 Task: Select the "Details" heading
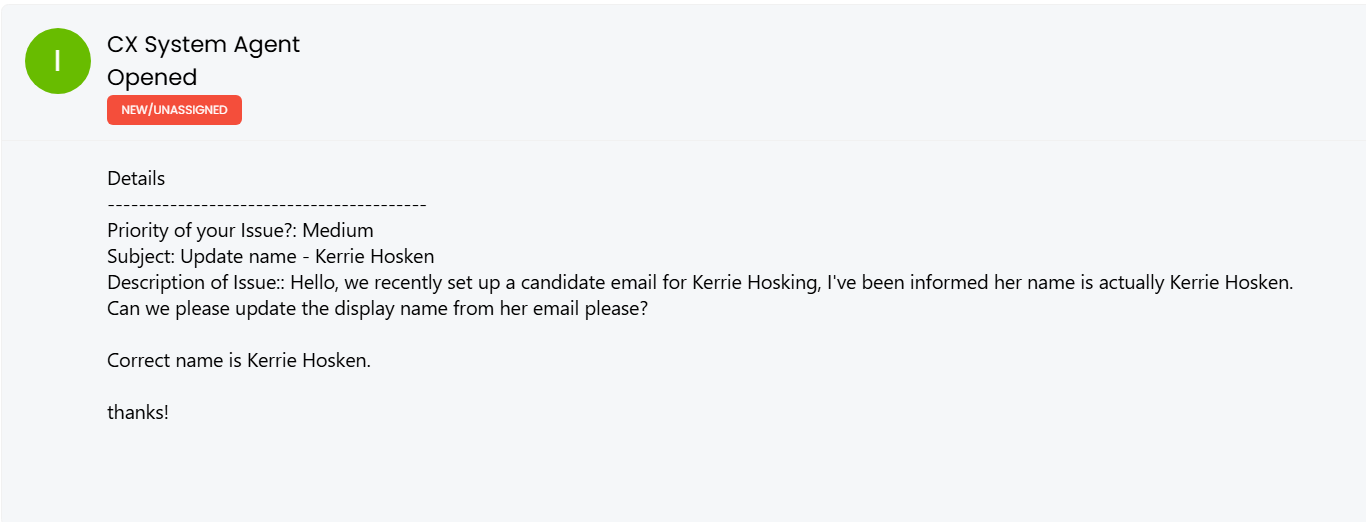[x=136, y=179]
